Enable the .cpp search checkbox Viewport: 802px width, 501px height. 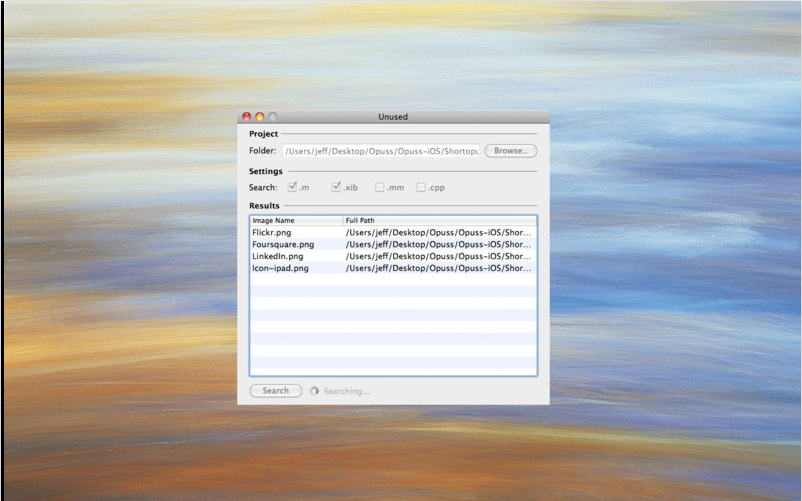(421, 188)
